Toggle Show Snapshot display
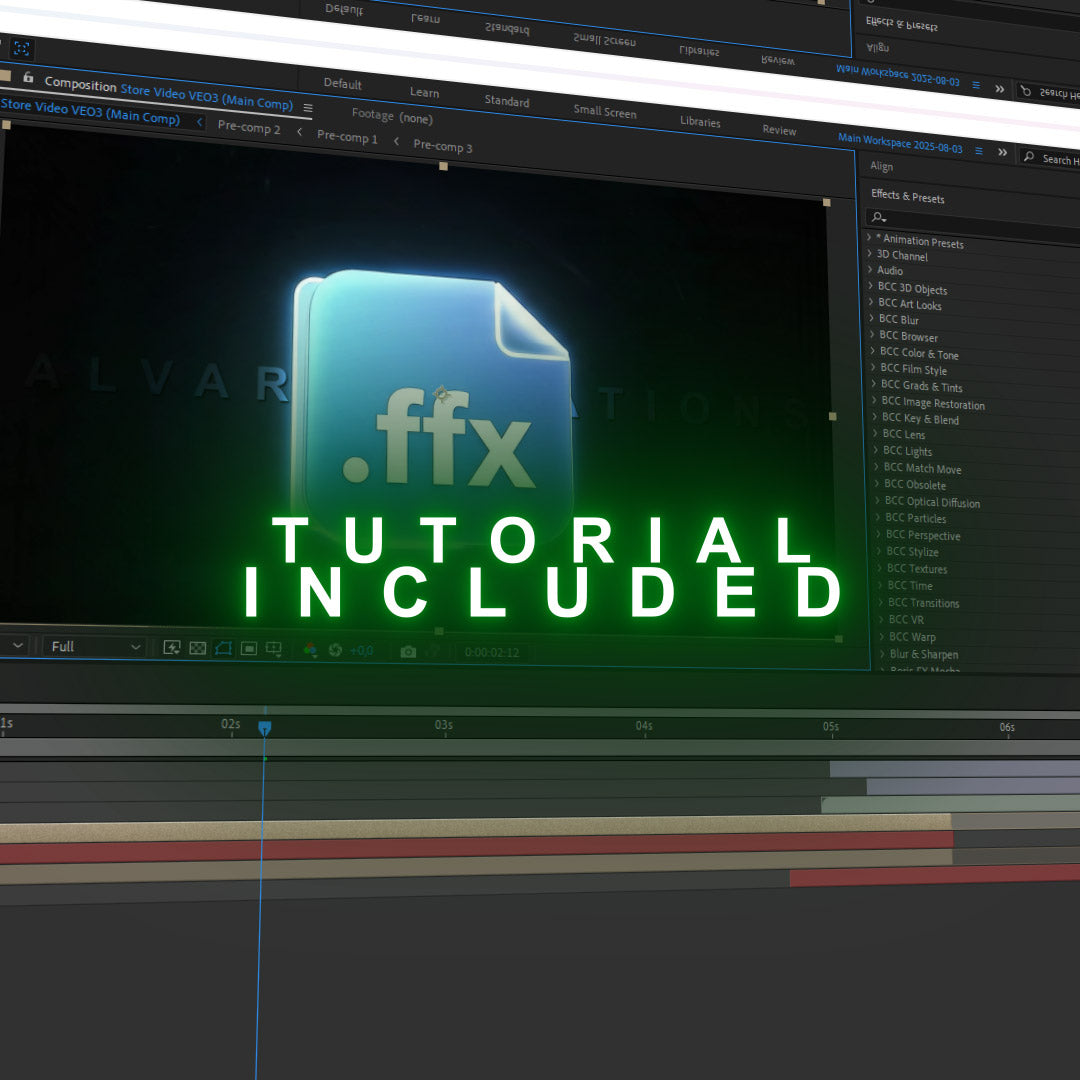This screenshot has height=1080, width=1080. point(434,650)
